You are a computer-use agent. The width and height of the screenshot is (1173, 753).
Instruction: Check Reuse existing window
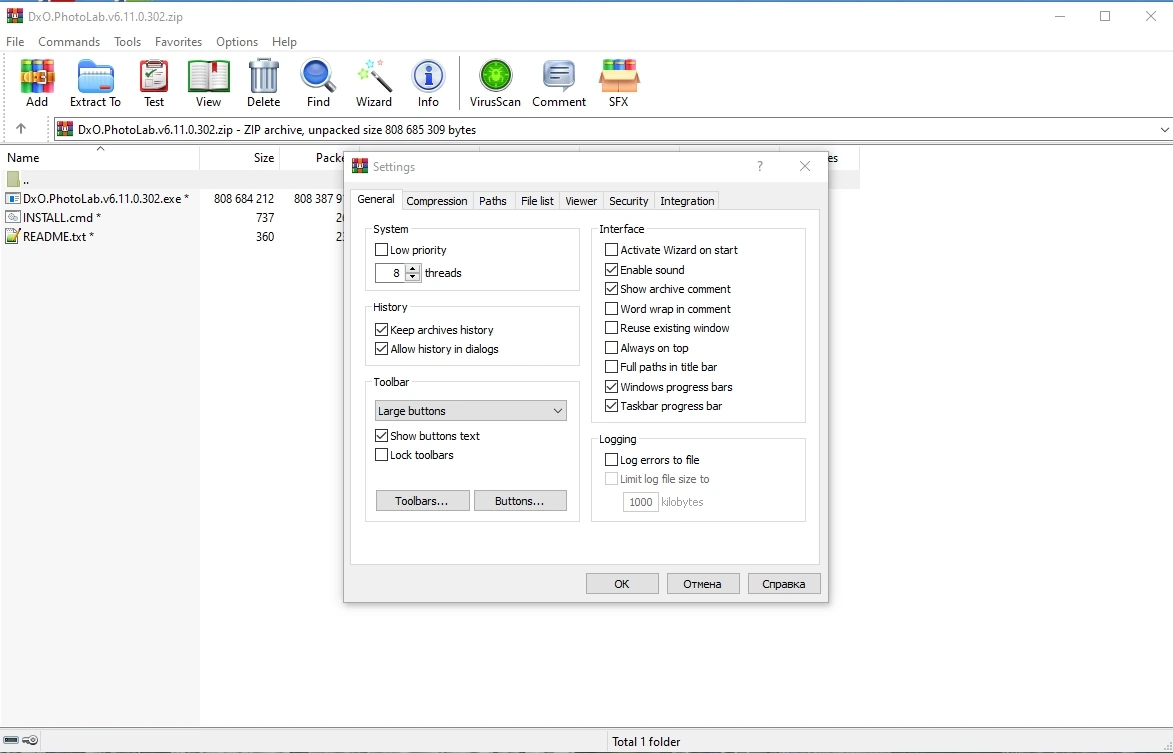[x=611, y=328]
